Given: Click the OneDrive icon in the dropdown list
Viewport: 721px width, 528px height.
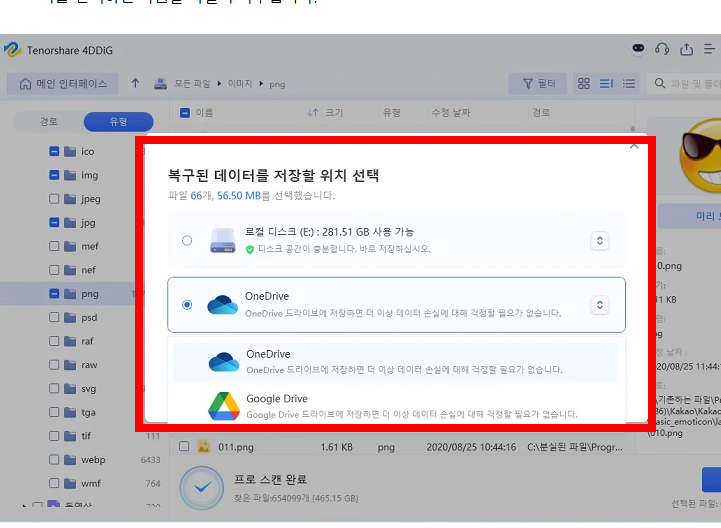Looking at the screenshot, I should click(x=224, y=362).
